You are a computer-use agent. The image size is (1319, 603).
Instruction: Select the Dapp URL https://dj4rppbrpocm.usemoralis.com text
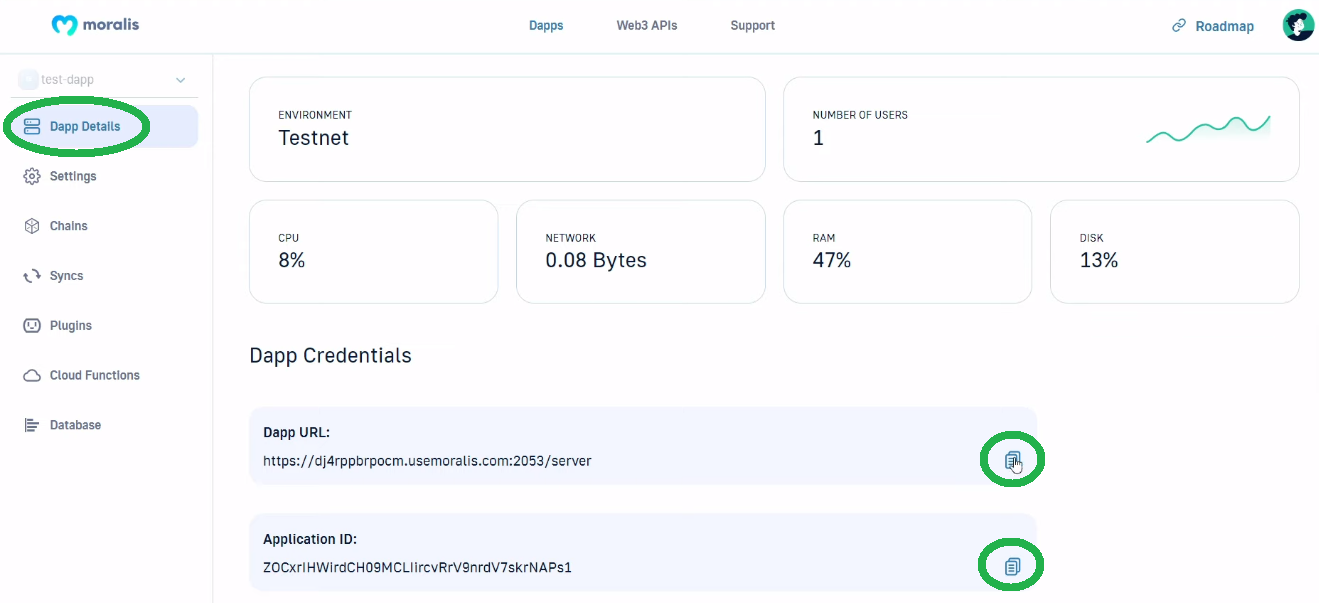point(427,461)
